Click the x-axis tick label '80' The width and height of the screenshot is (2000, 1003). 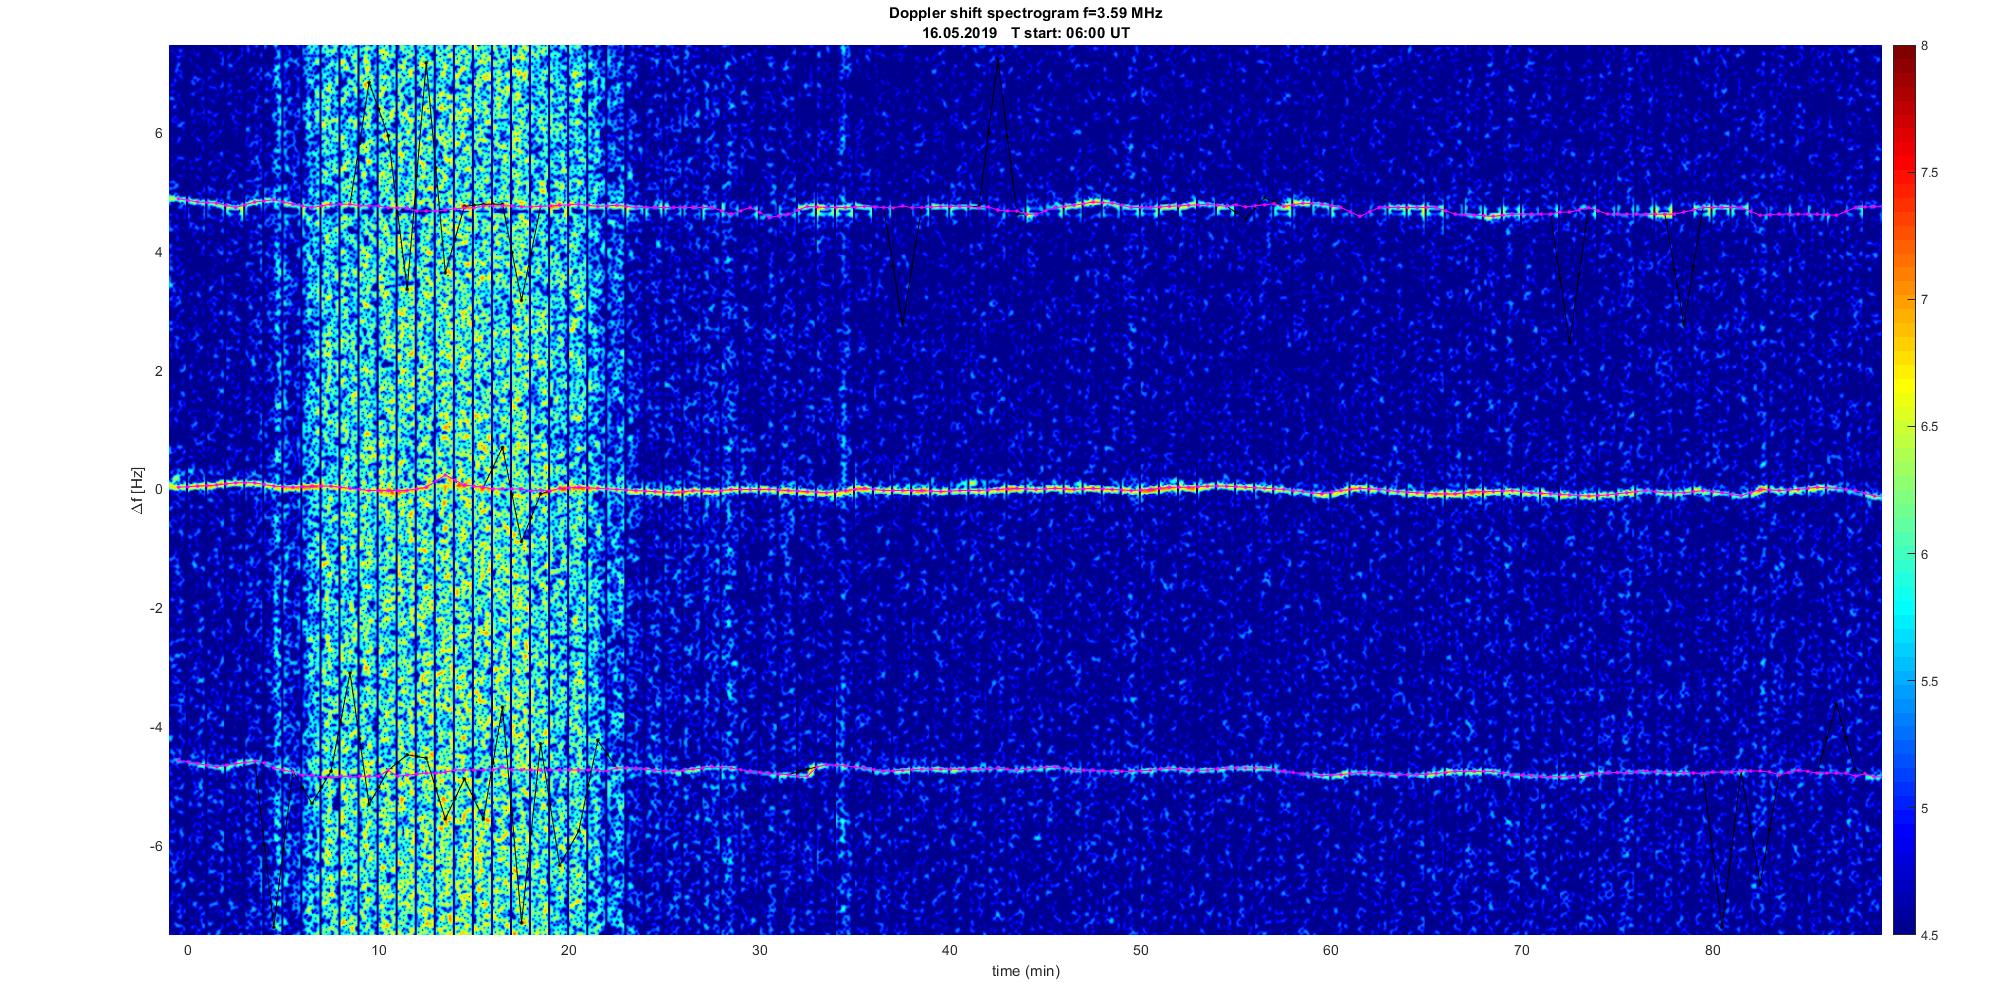click(x=1712, y=950)
